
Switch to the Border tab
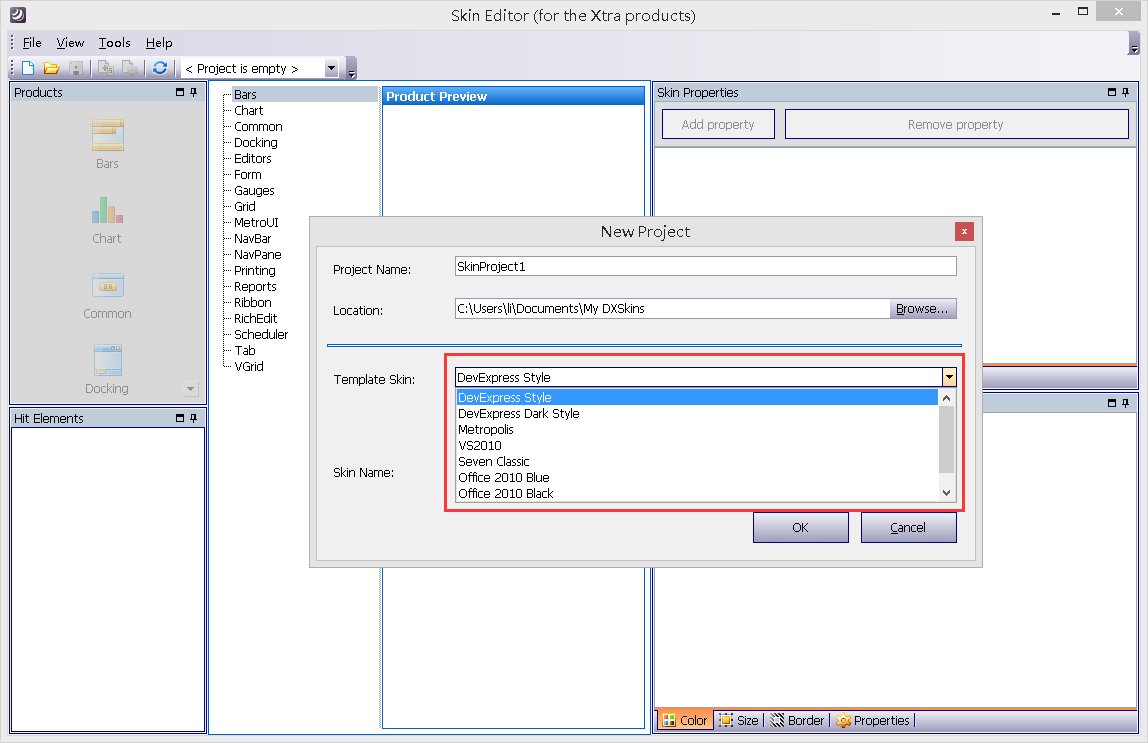point(797,720)
